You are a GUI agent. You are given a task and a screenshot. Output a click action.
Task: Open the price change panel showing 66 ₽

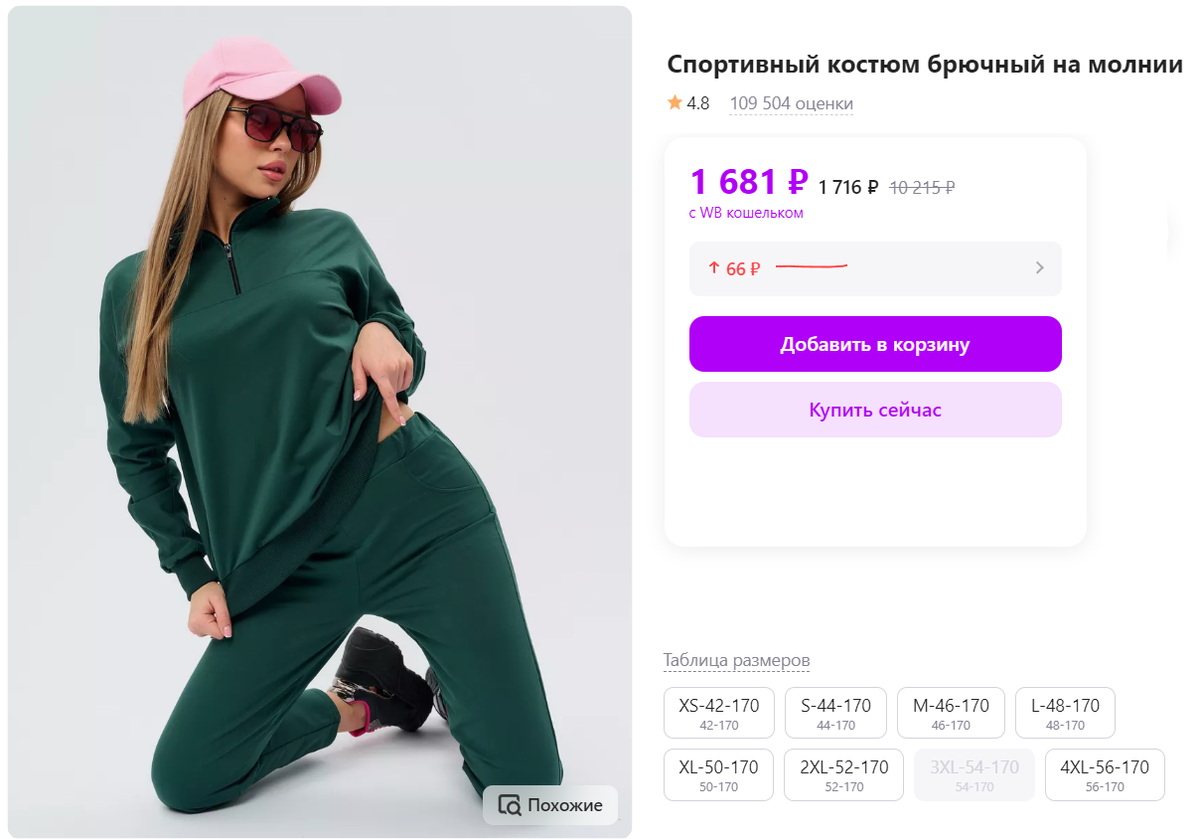(x=875, y=268)
